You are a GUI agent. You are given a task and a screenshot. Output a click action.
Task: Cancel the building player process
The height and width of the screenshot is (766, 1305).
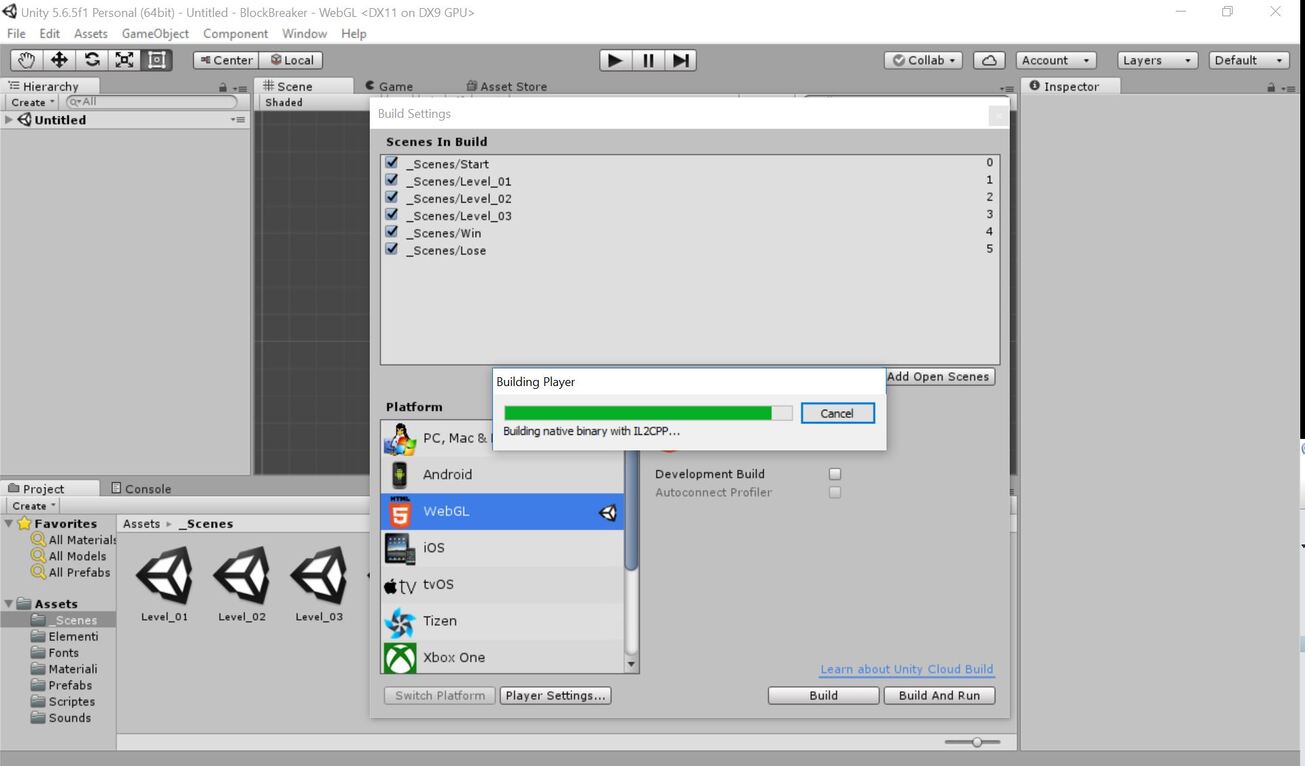(x=837, y=412)
